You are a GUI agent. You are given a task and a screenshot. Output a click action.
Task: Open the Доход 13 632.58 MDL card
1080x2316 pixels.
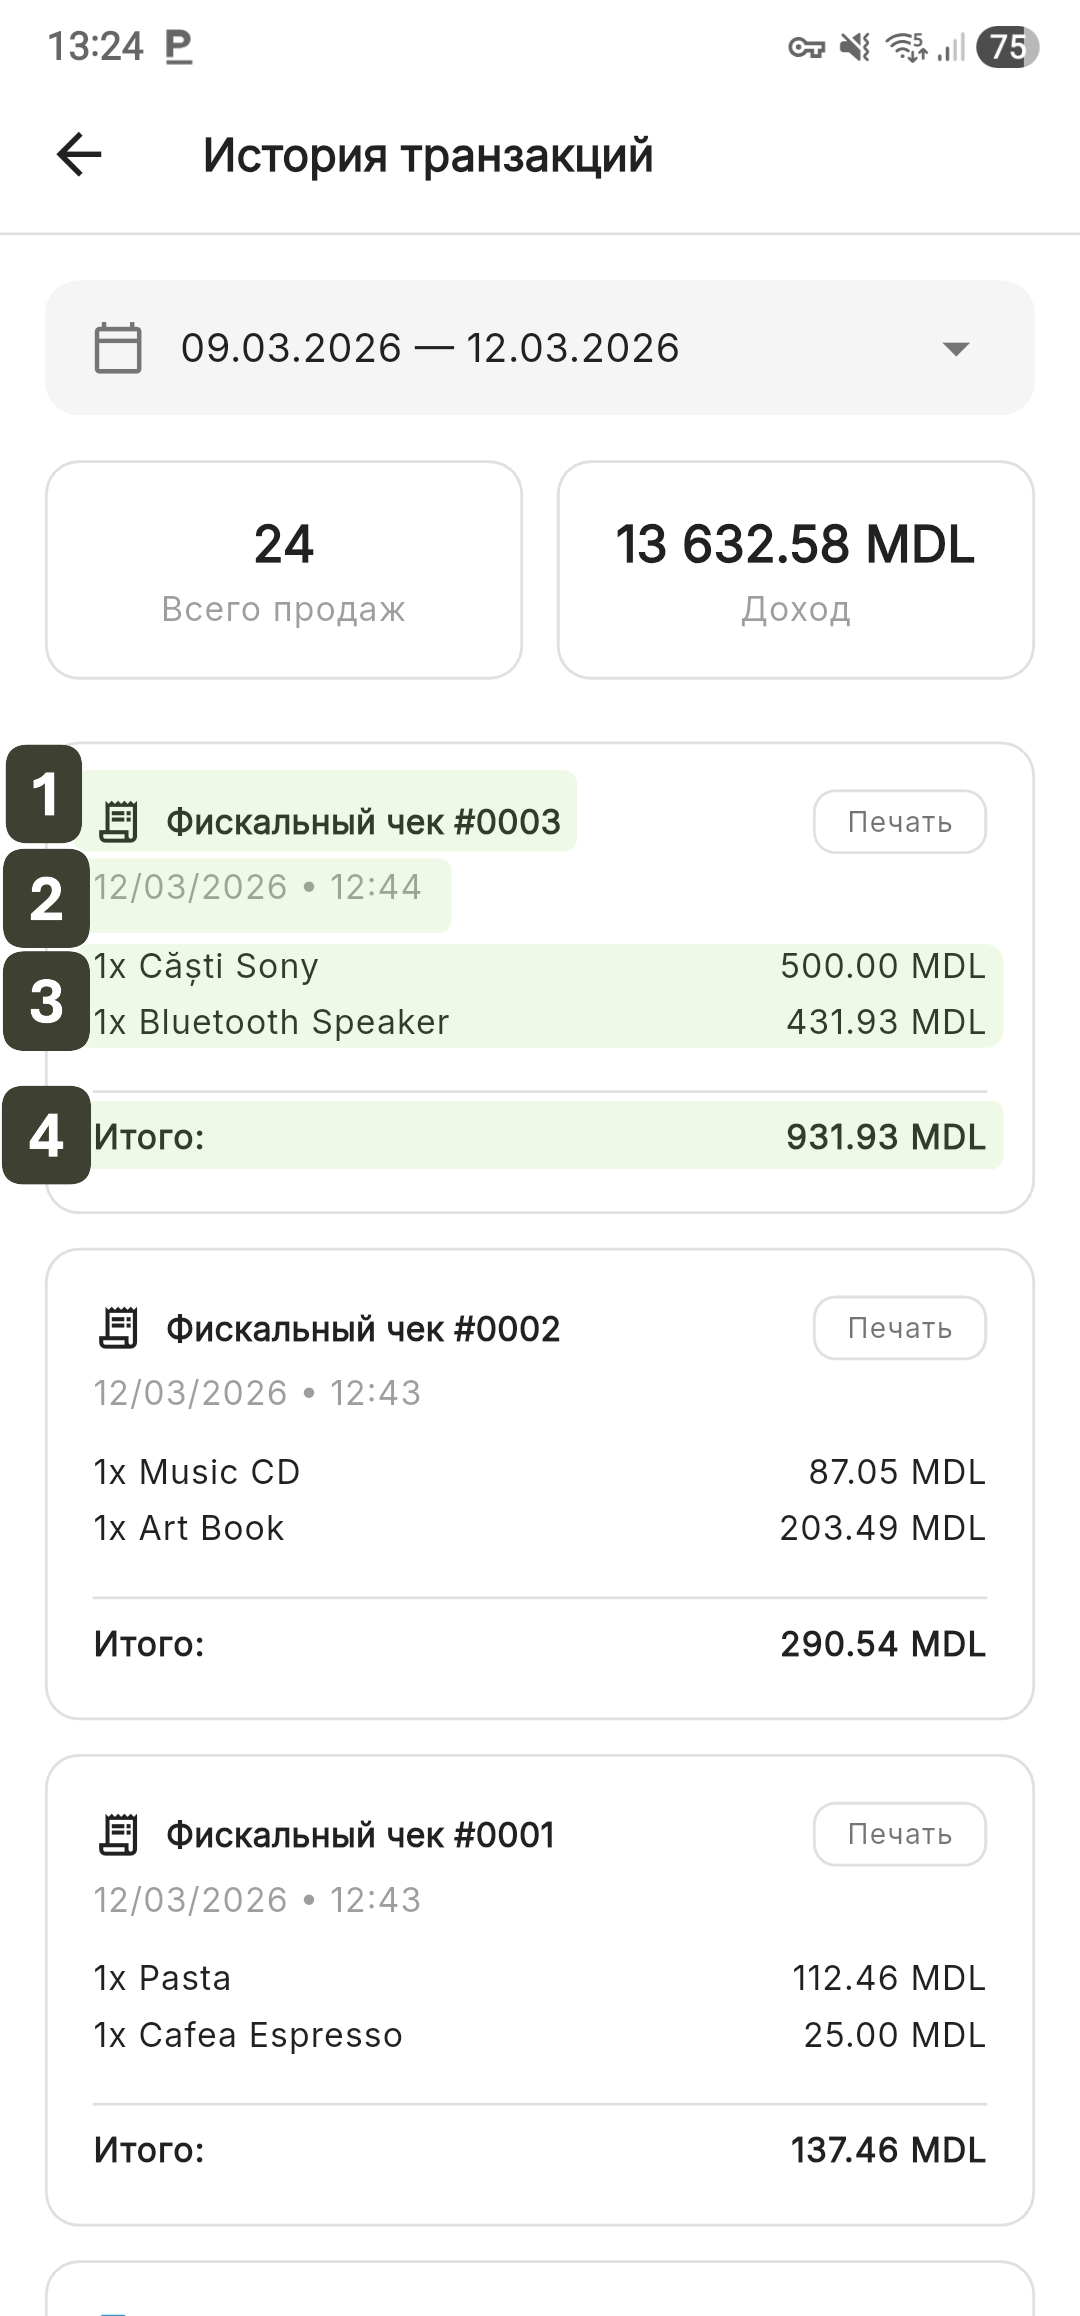795,570
